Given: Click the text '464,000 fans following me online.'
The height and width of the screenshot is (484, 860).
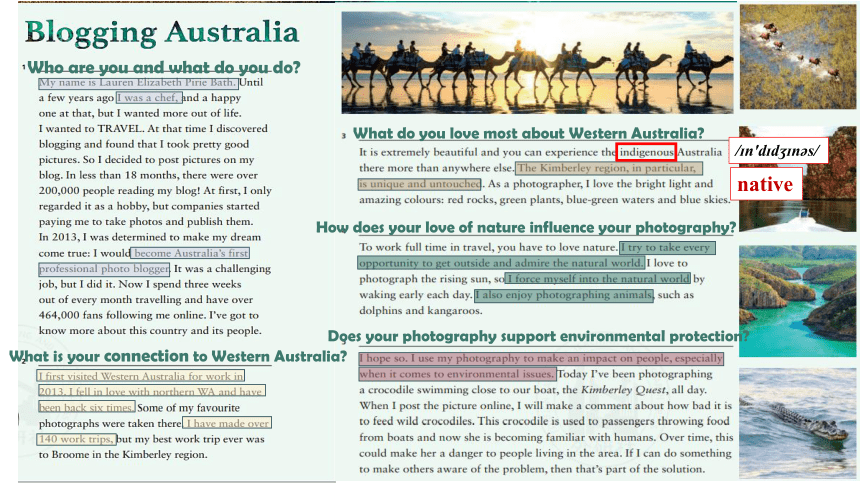Looking at the screenshot, I should [x=122, y=315].
